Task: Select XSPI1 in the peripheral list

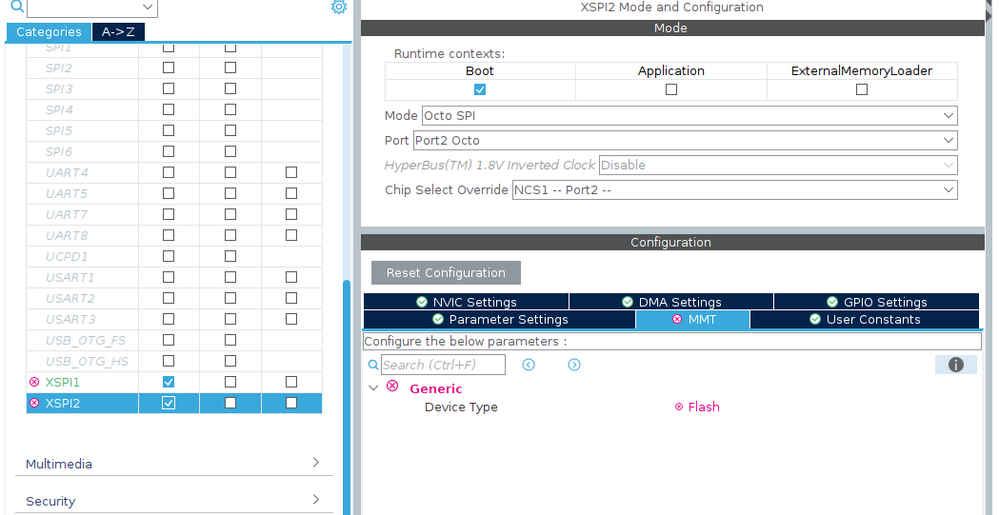Action: [x=62, y=382]
